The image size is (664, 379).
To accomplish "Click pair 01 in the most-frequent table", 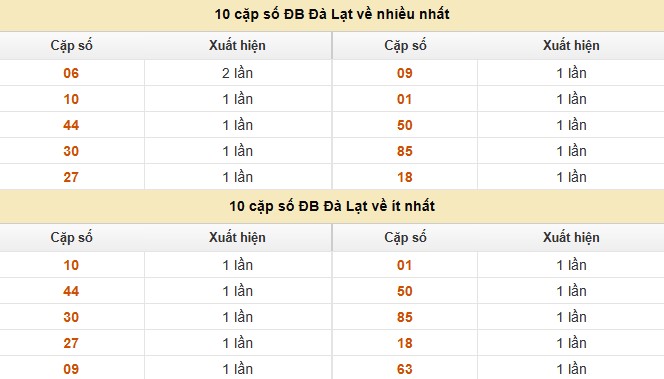I will [x=404, y=100].
